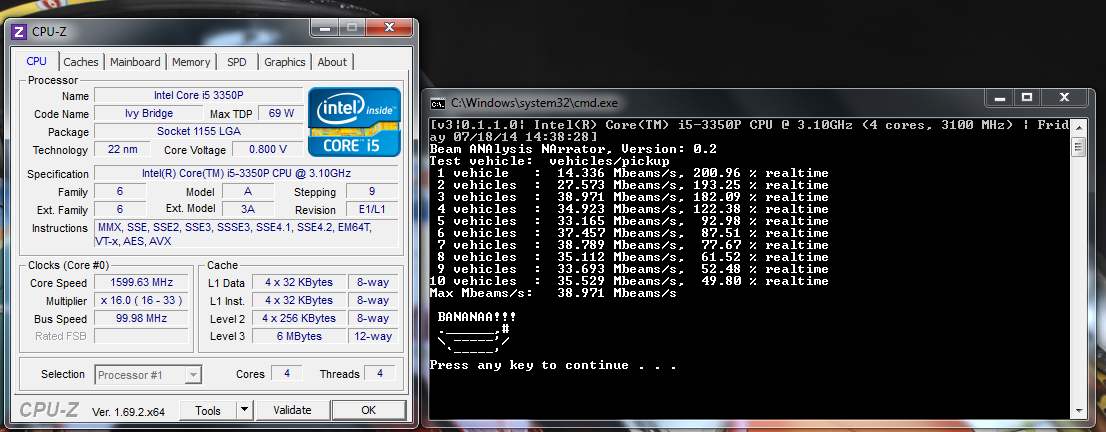Image resolution: width=1106 pixels, height=432 pixels.
Task: Click the Level 2 size 4 x 256 KBytes
Action: (299, 318)
